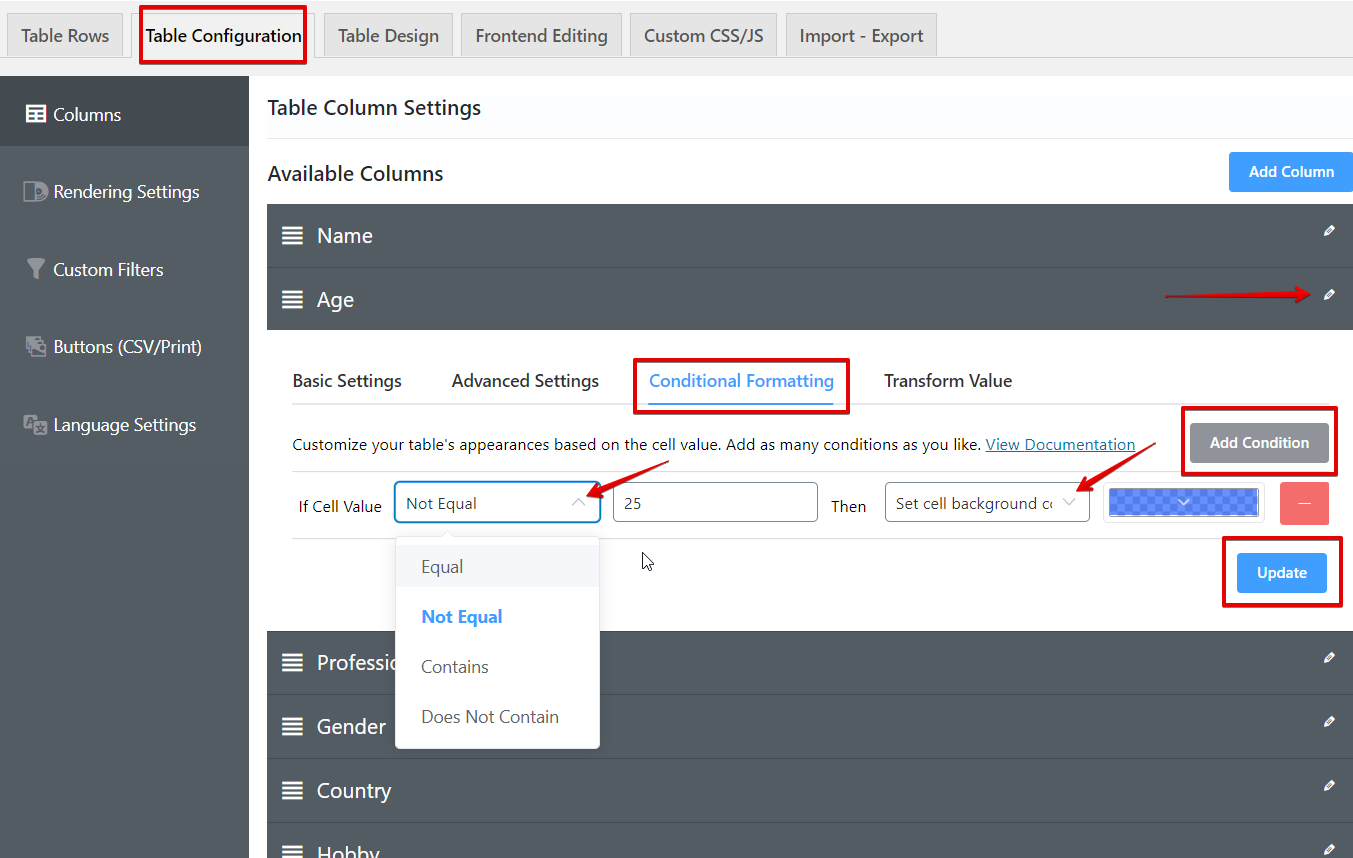Choose Does Not Contain from the list
The width and height of the screenshot is (1353, 858).
tap(498, 717)
